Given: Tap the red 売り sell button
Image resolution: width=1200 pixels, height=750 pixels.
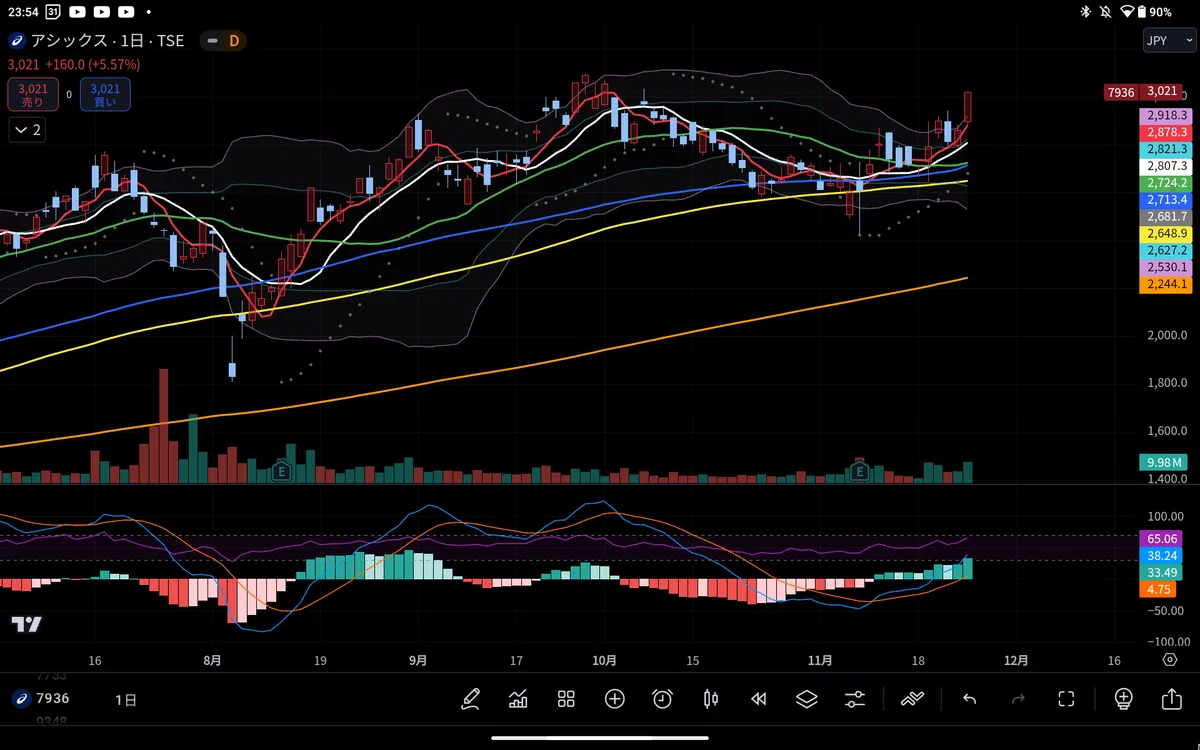Looking at the screenshot, I should [x=33, y=95].
